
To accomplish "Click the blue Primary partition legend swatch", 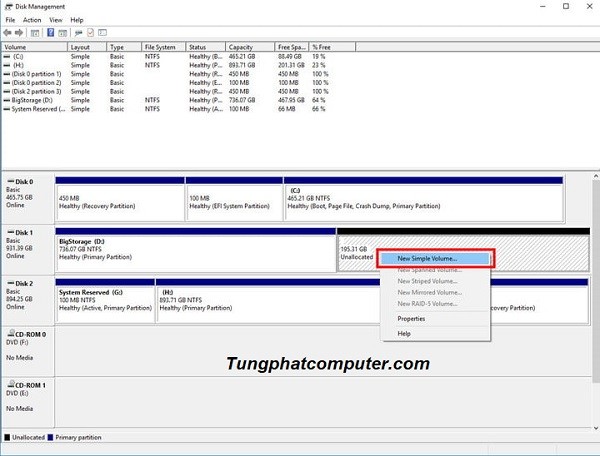I will pos(50,437).
